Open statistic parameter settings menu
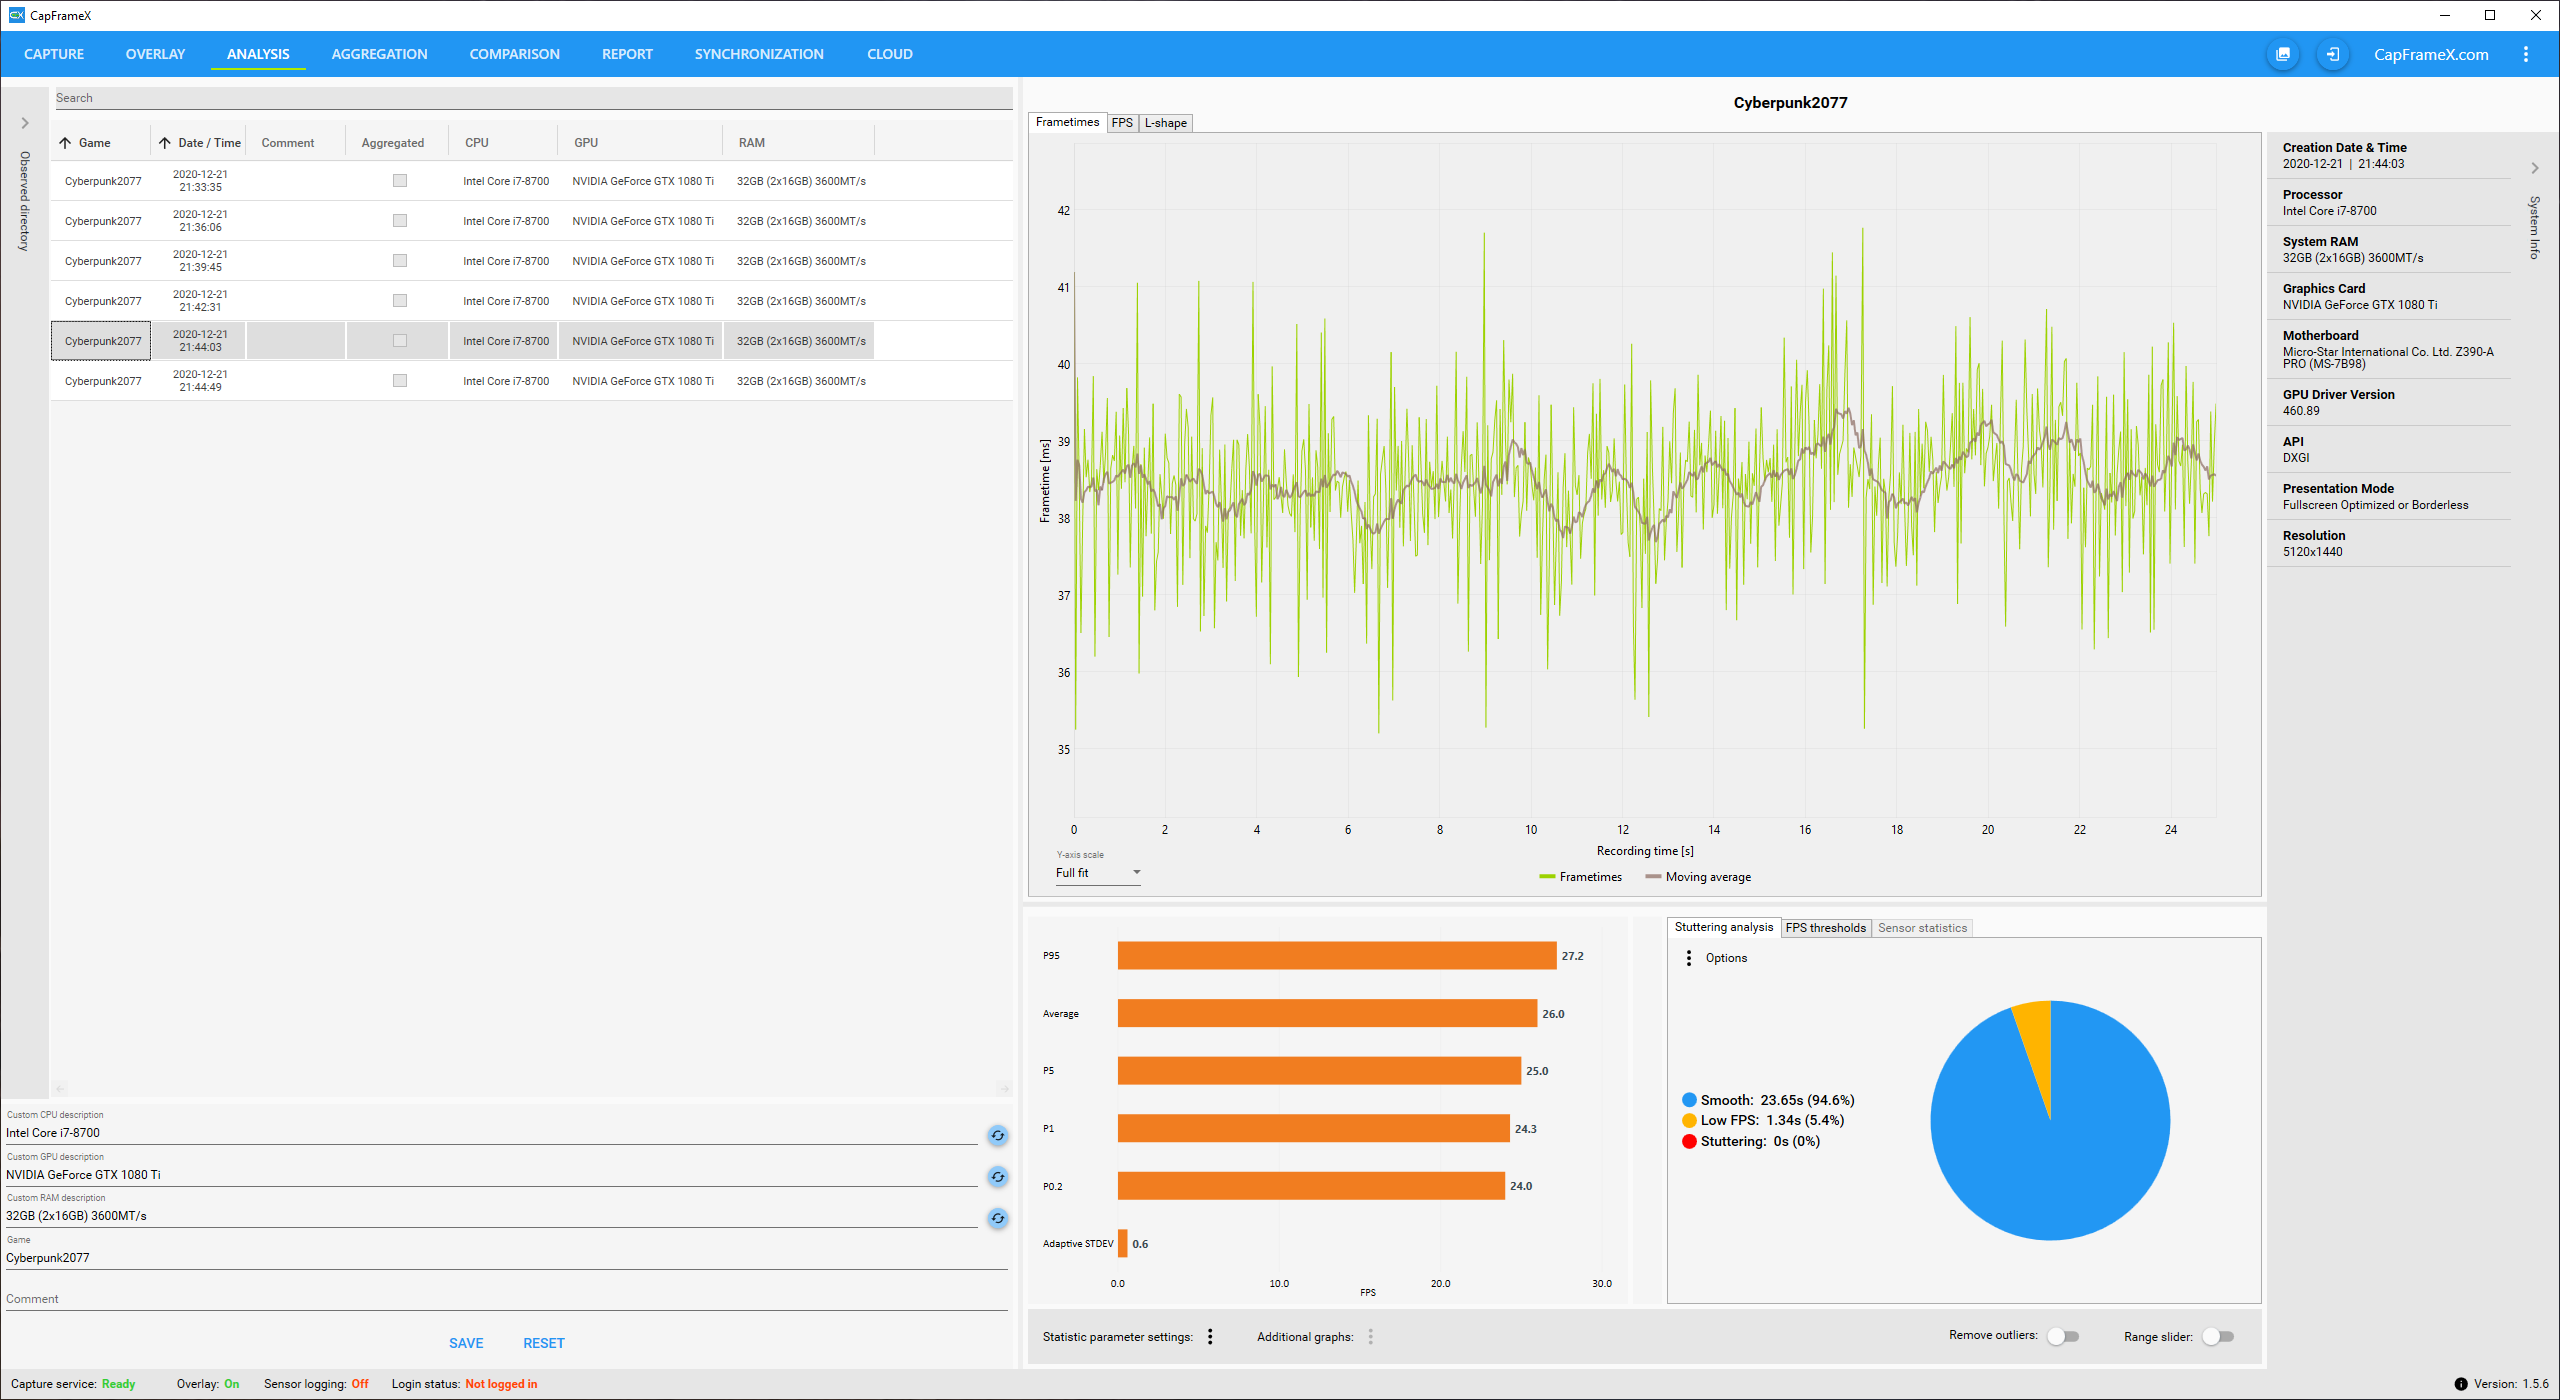2560x1400 pixels. 1210,1337
